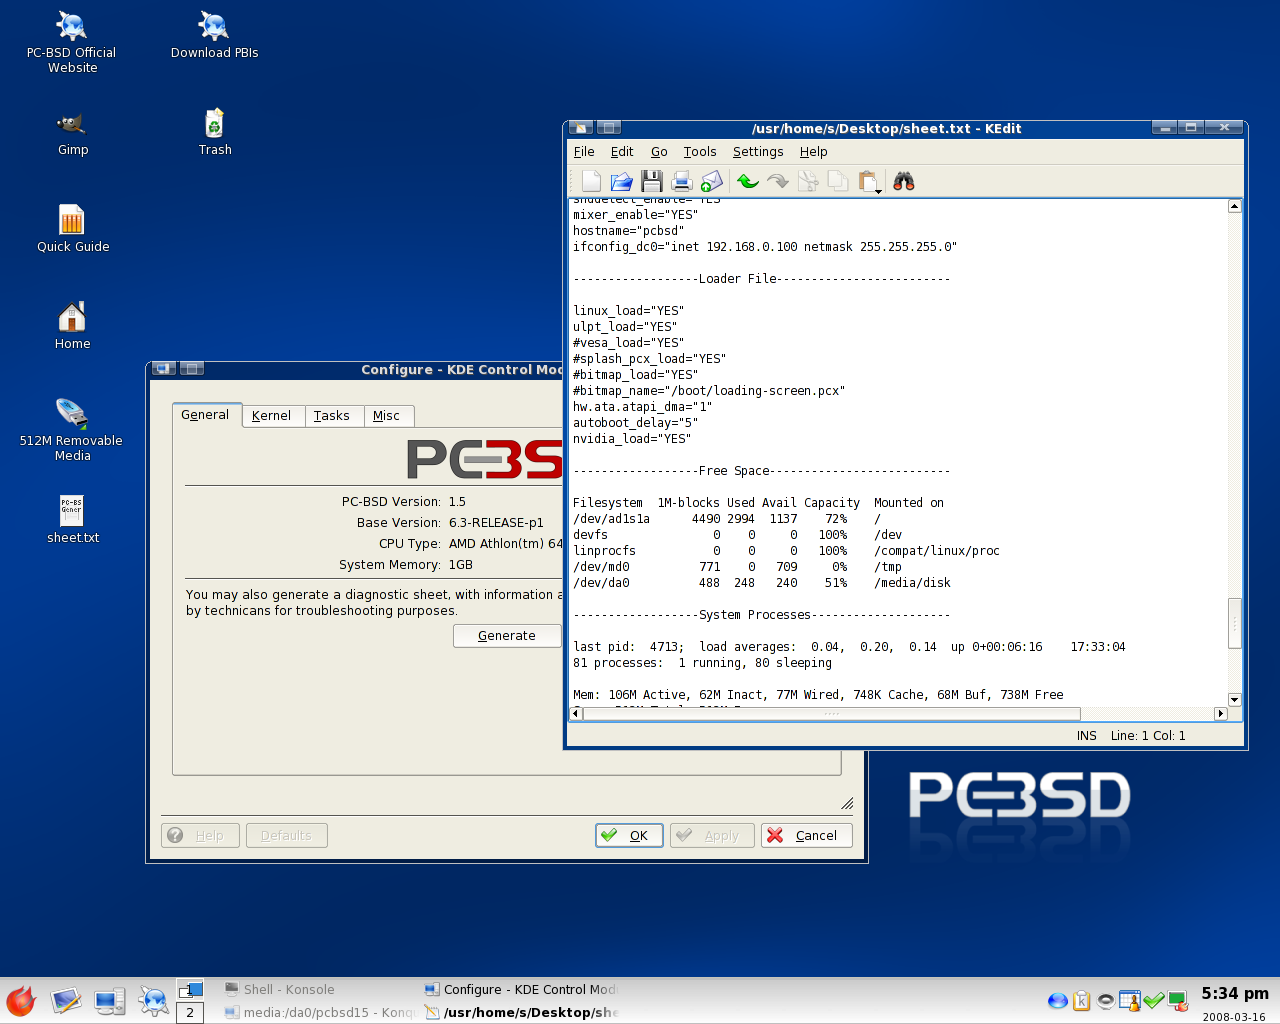Viewport: 1280px width, 1024px height.
Task: Click the Open file folder icon in KEdit
Action: [x=622, y=181]
